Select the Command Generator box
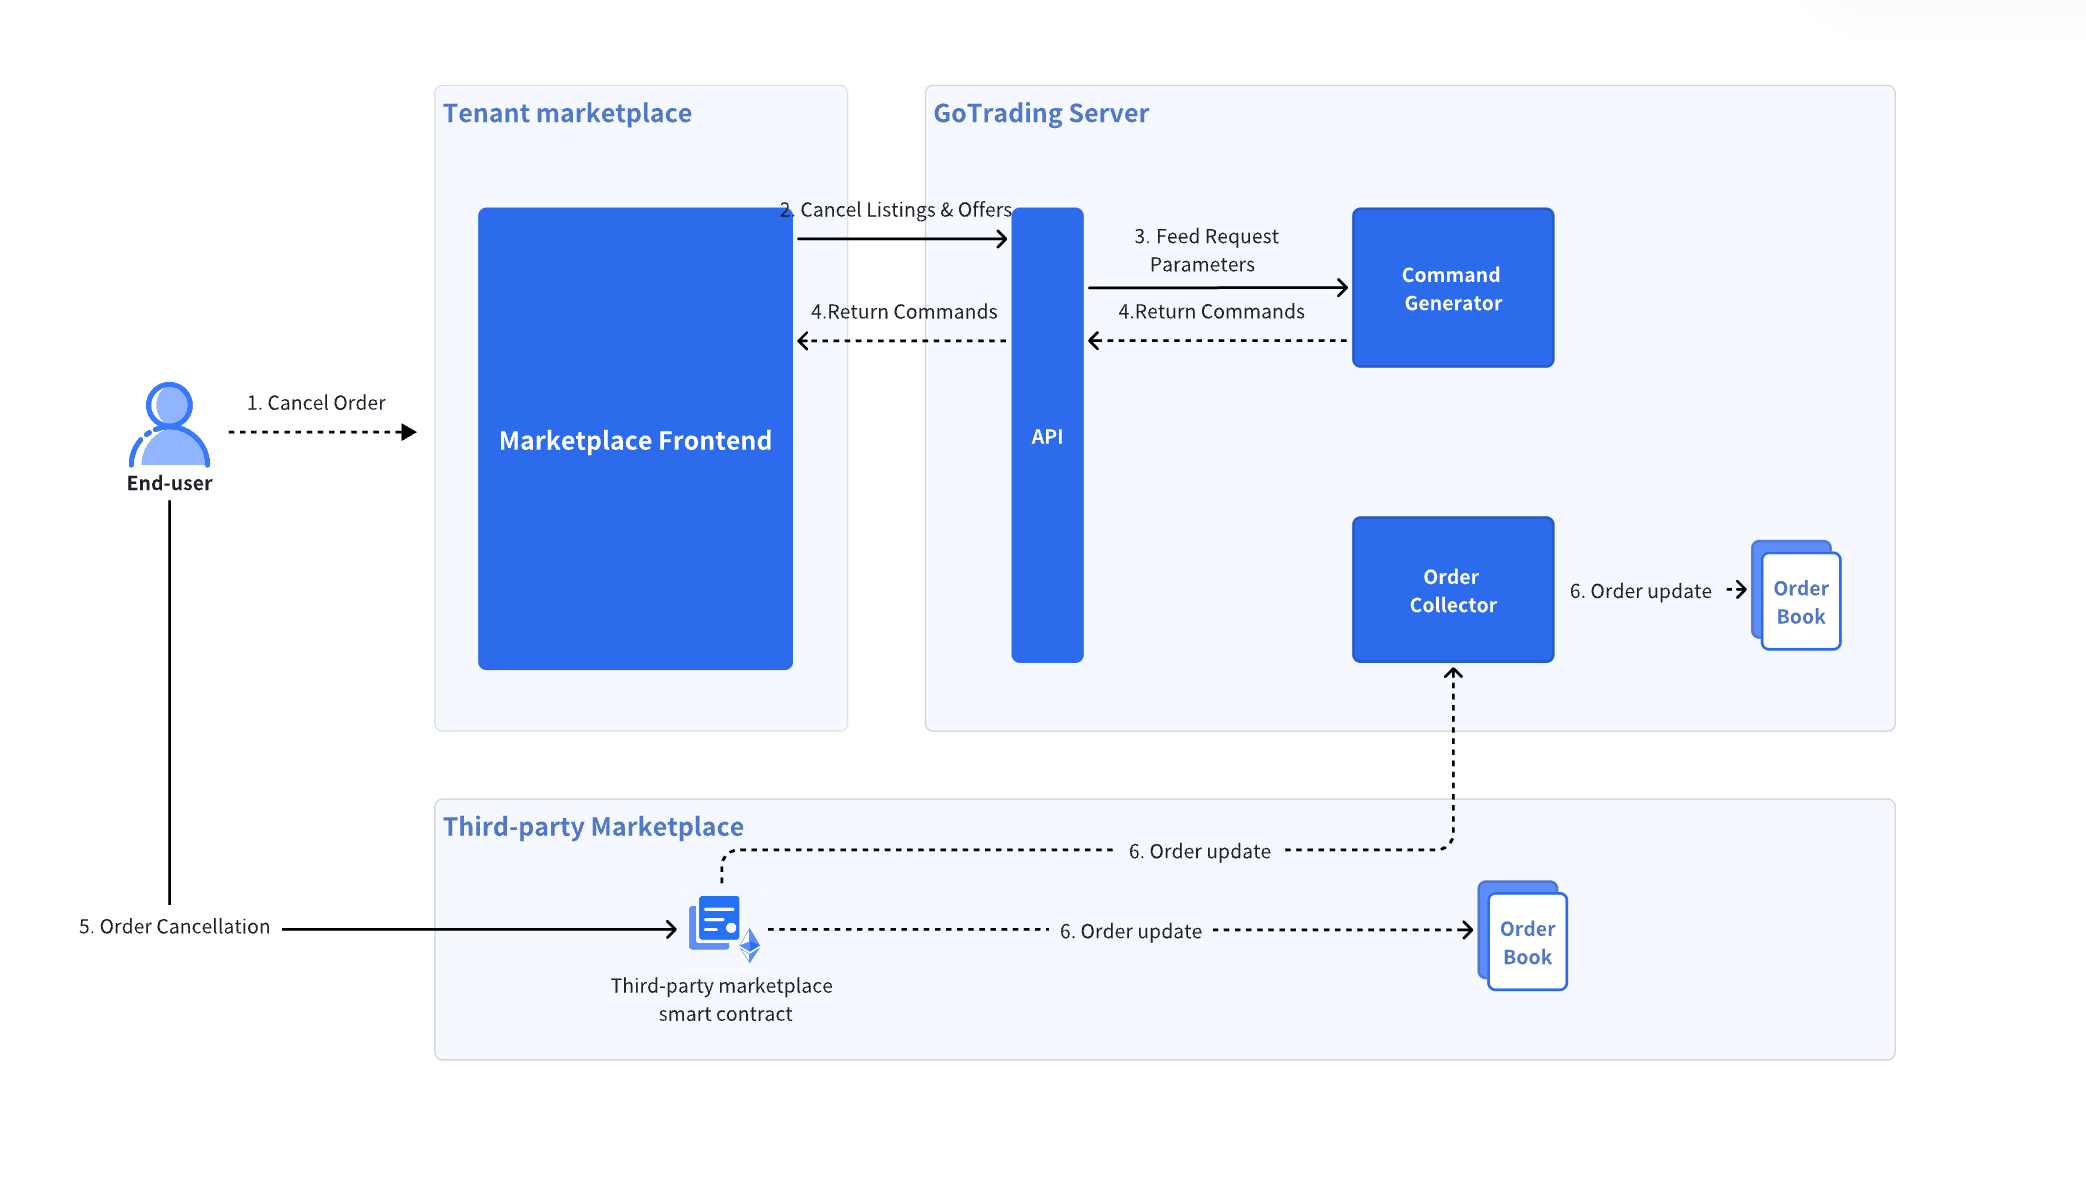Viewport: 2086px width, 1194px height. (x=1452, y=288)
